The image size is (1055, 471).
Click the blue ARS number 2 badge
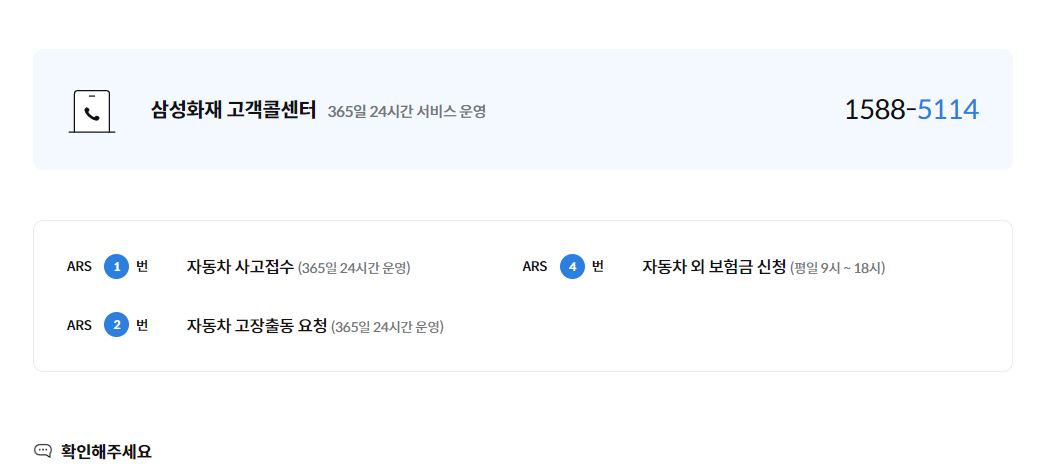[116, 326]
